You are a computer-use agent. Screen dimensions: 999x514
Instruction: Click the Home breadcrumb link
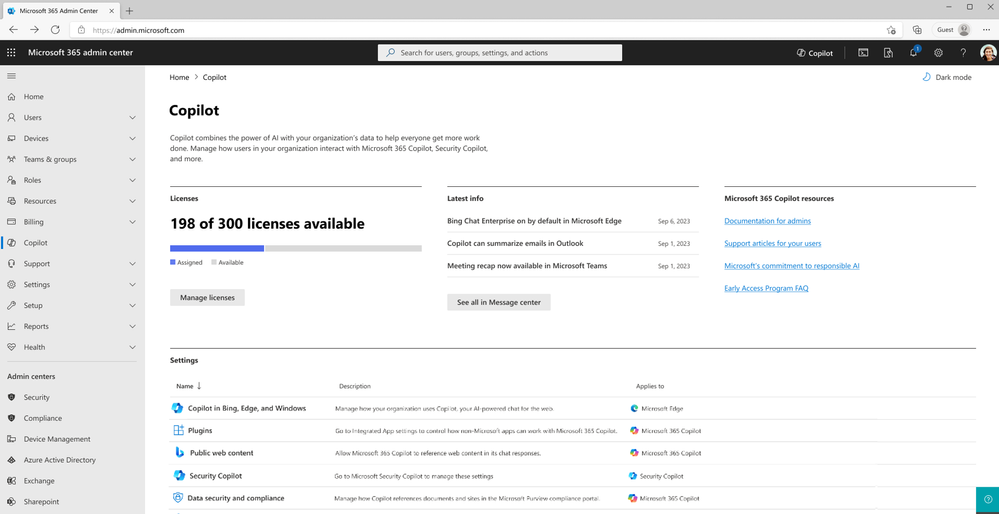point(179,77)
